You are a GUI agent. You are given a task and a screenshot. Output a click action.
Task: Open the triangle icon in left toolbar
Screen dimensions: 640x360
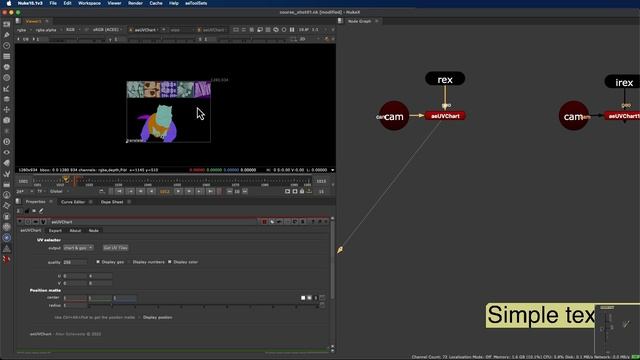click(x=7, y=248)
